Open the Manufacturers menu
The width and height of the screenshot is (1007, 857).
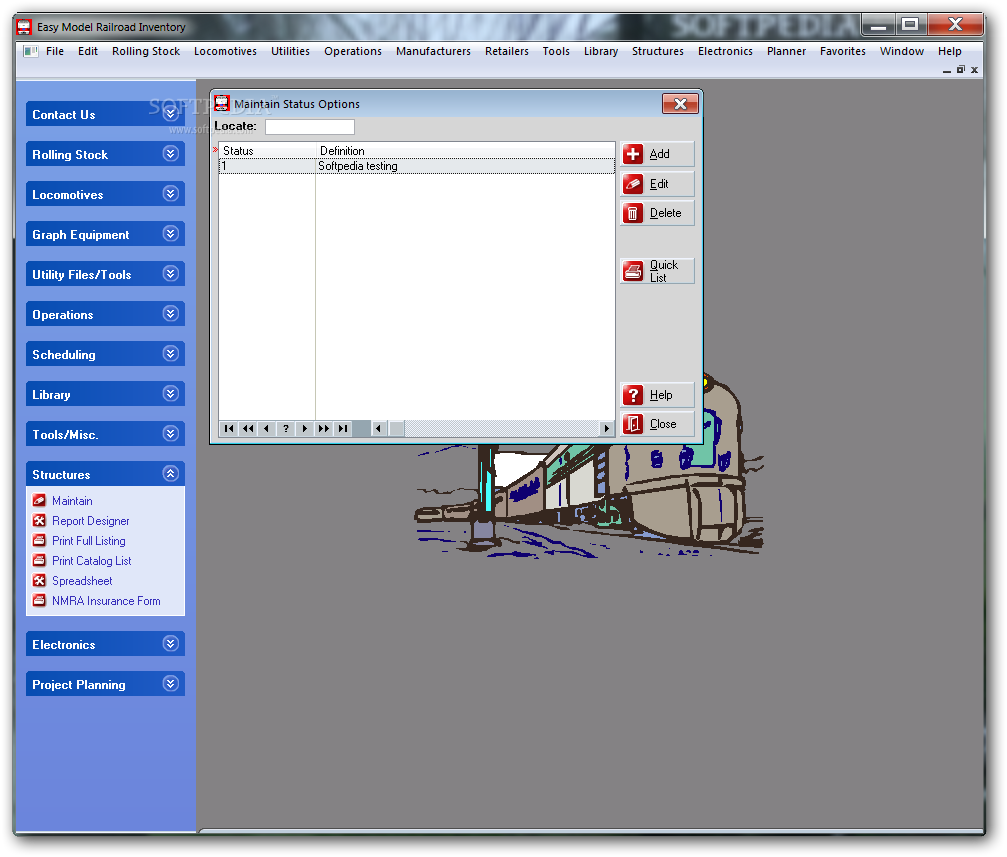433,51
